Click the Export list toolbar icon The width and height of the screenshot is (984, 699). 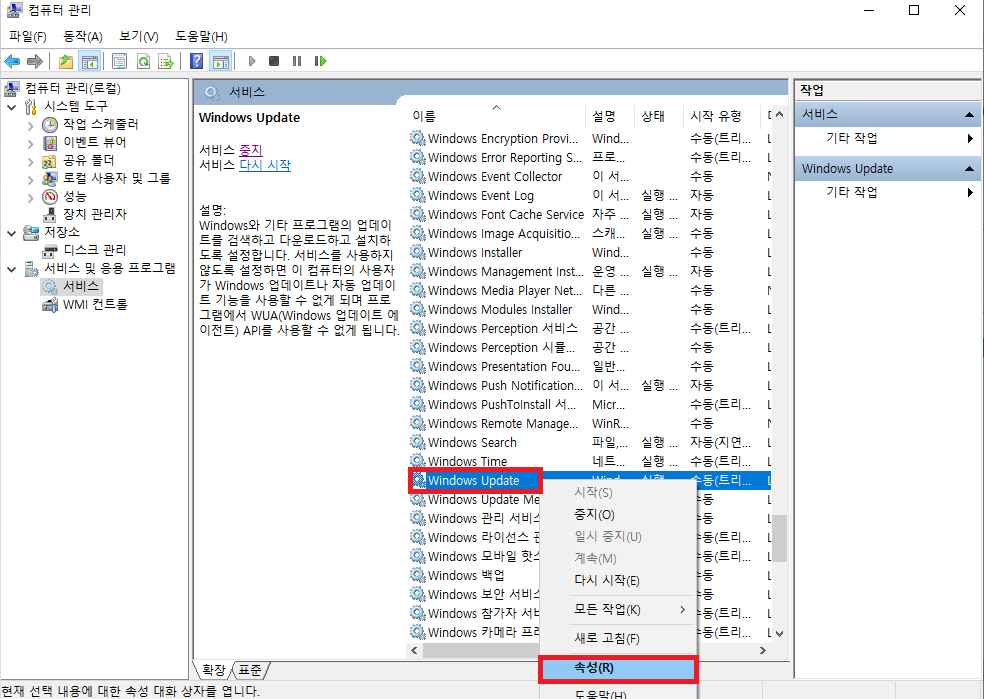point(166,61)
